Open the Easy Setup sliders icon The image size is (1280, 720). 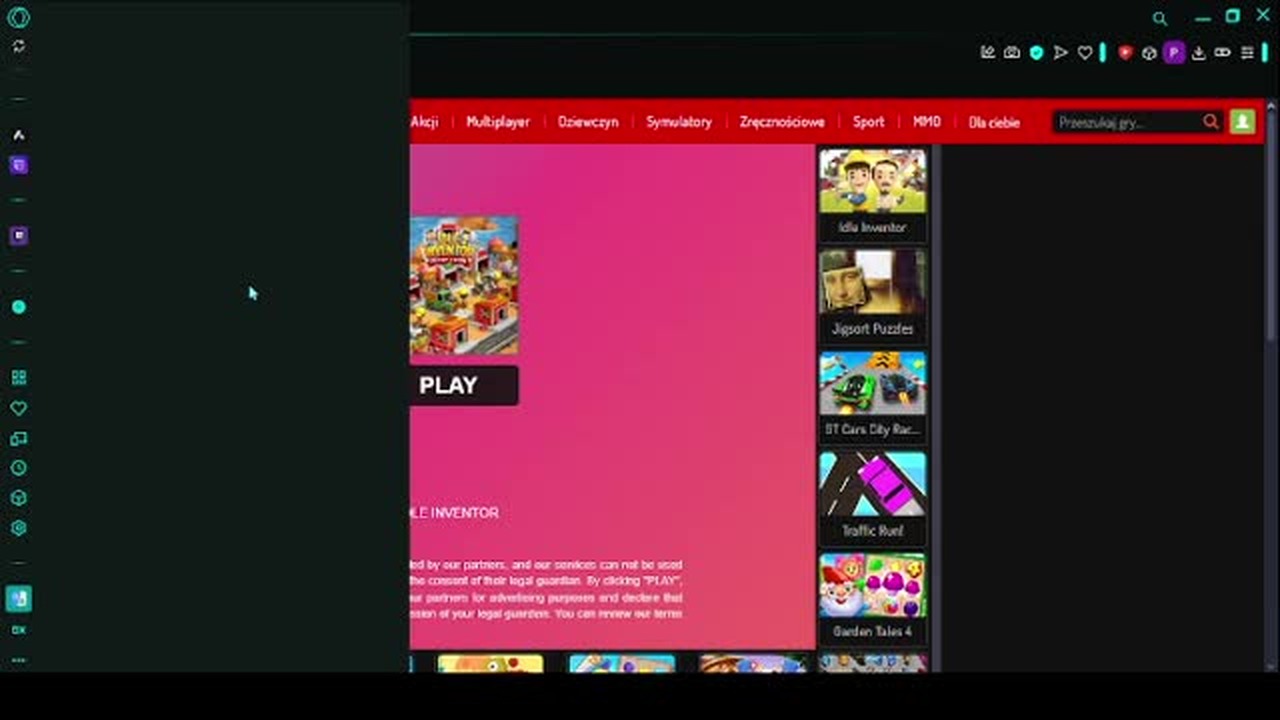(x=1247, y=53)
